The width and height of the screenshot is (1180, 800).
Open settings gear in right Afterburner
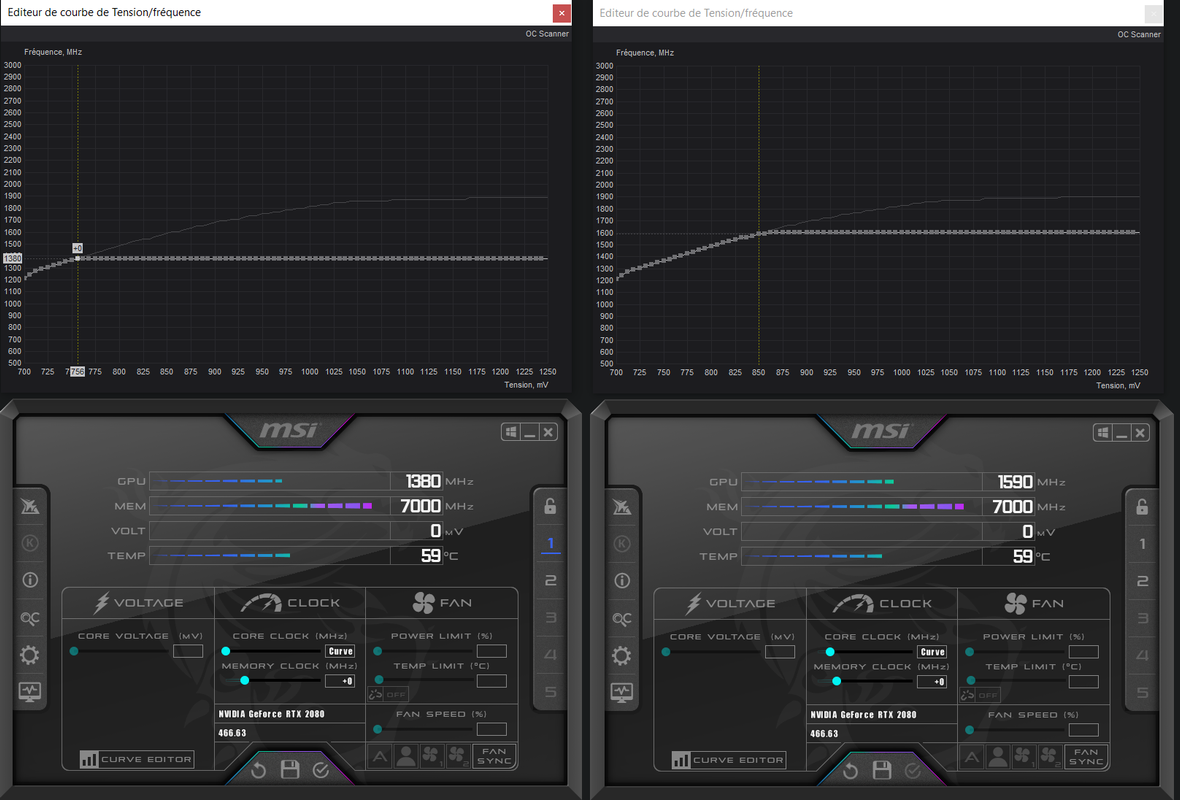tap(622, 656)
